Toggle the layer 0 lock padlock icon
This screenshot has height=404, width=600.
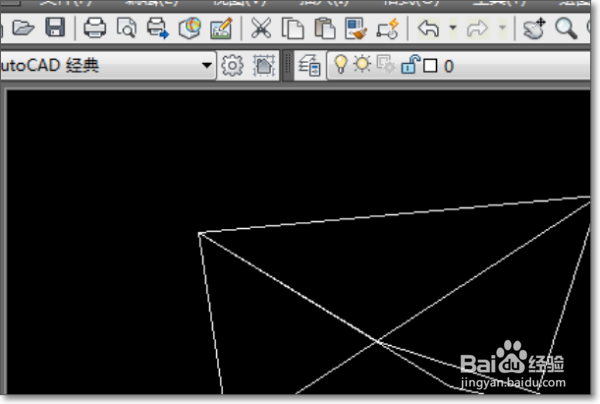point(410,64)
